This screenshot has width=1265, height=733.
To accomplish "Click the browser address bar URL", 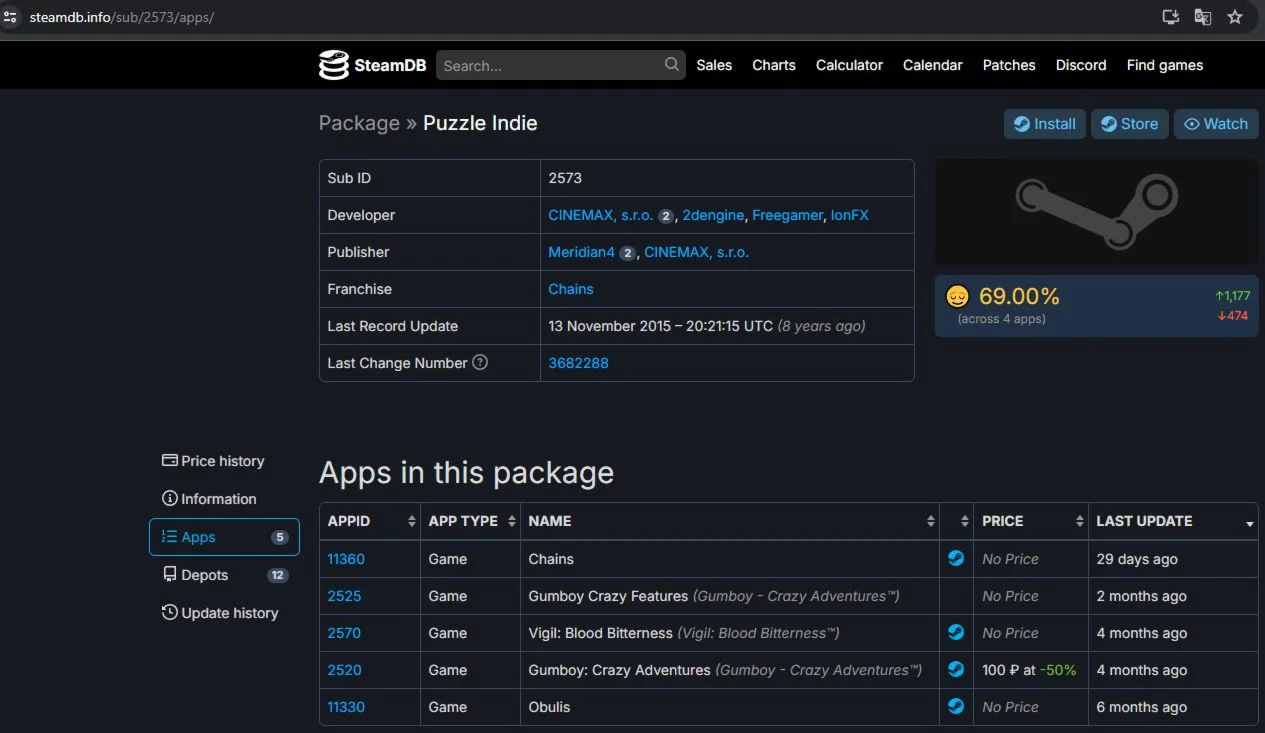I will point(121,18).
